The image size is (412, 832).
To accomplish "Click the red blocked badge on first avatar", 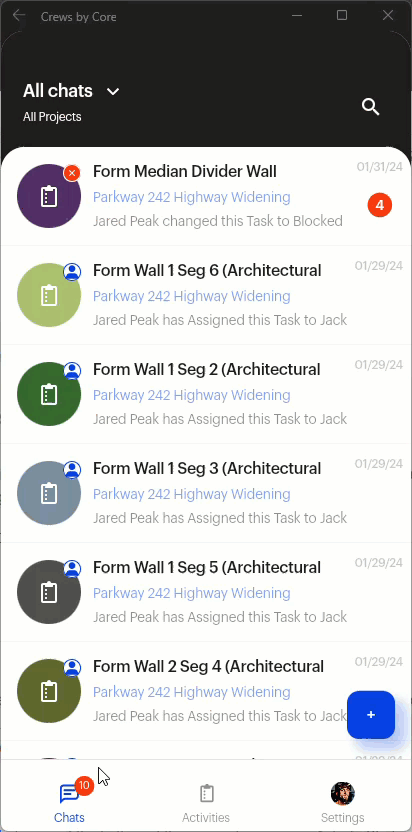I will 72,172.
